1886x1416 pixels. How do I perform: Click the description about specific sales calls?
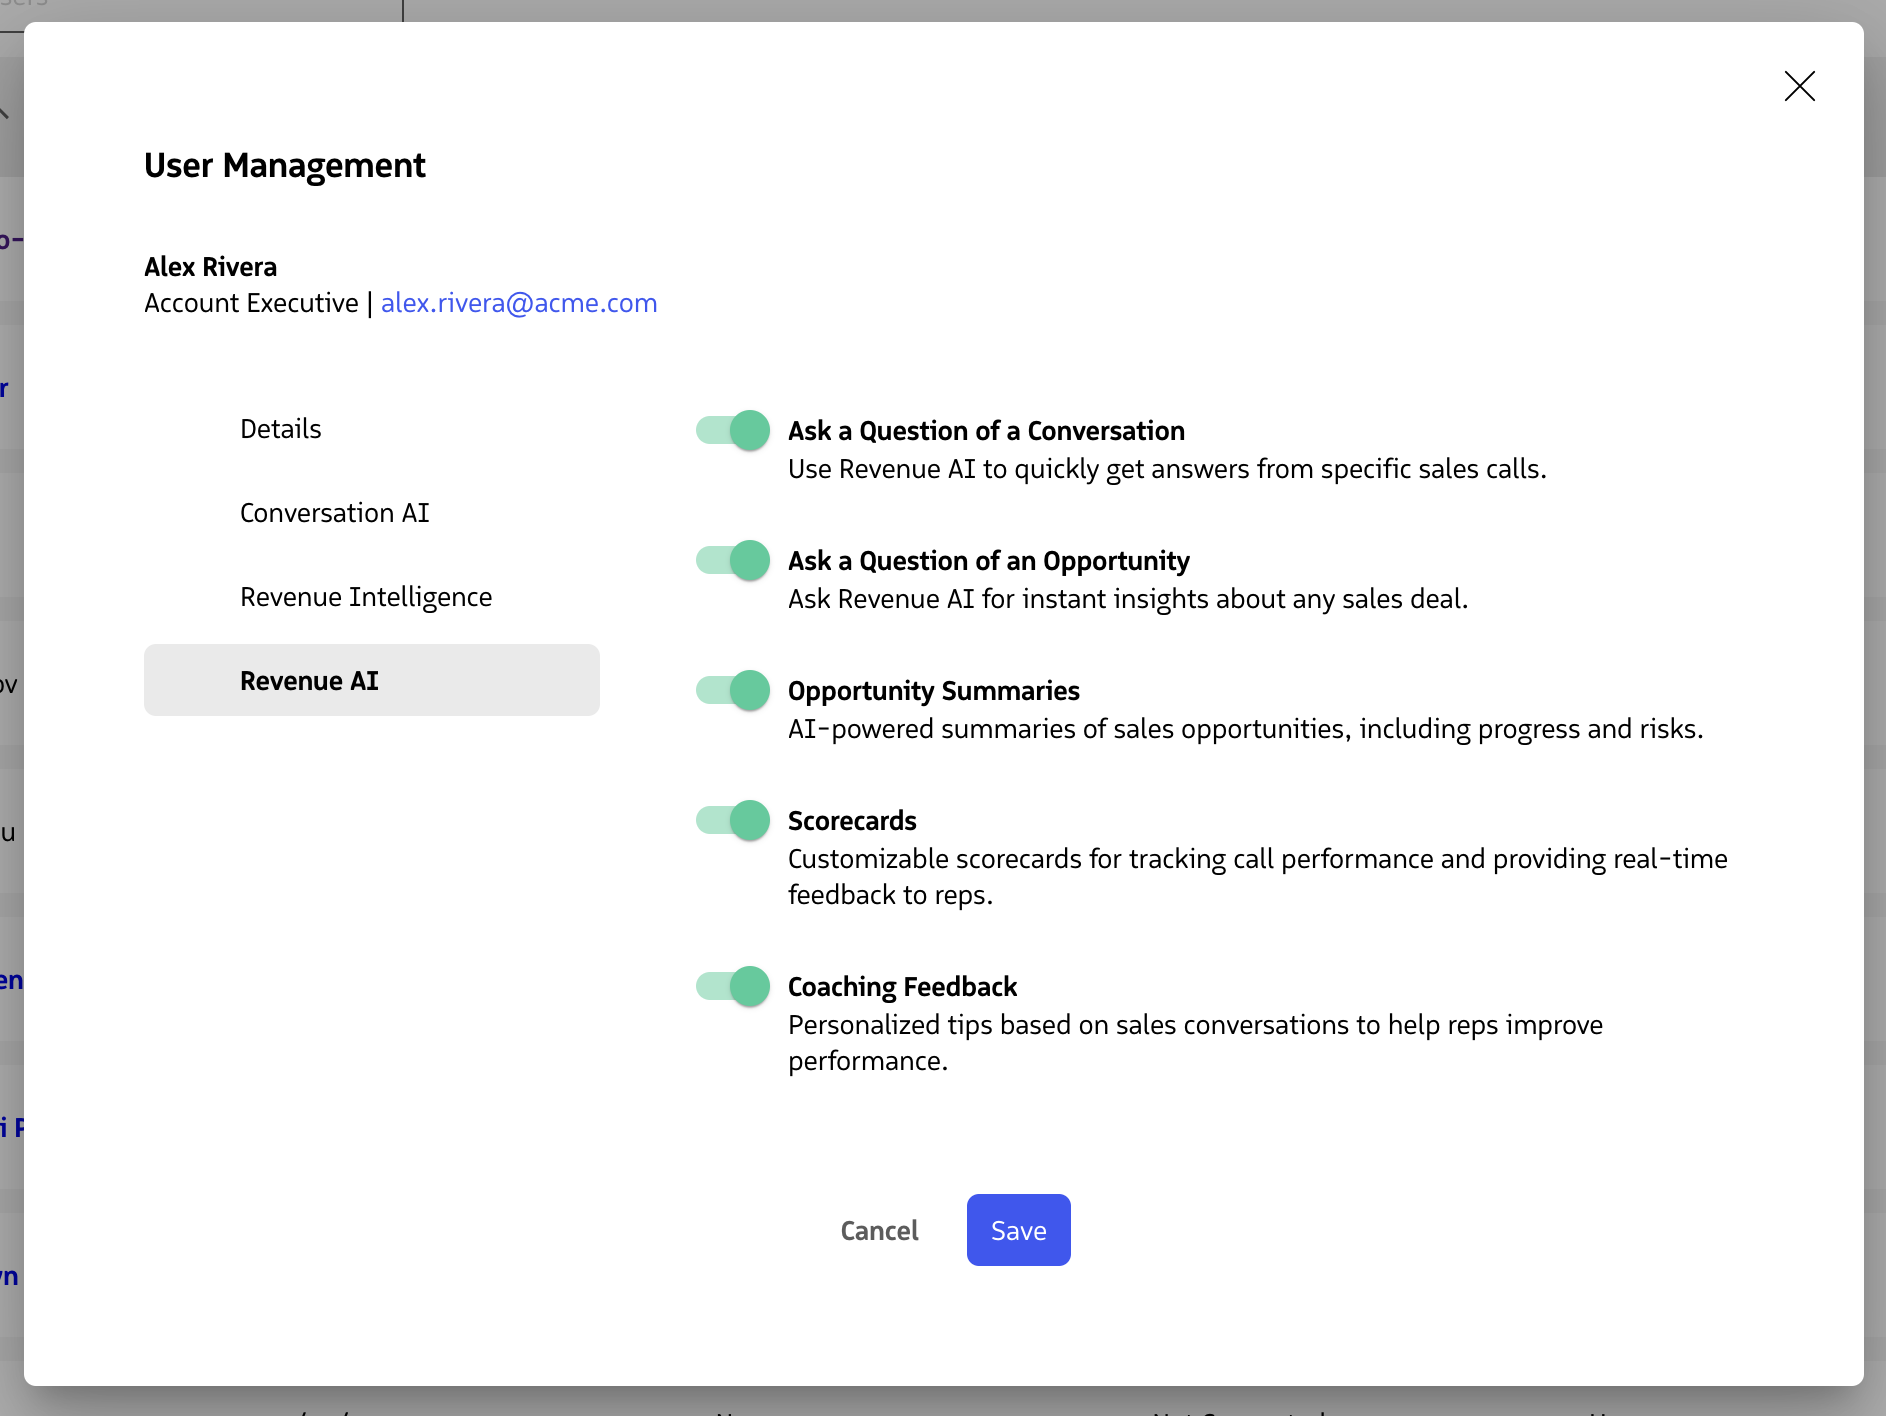pos(1166,469)
